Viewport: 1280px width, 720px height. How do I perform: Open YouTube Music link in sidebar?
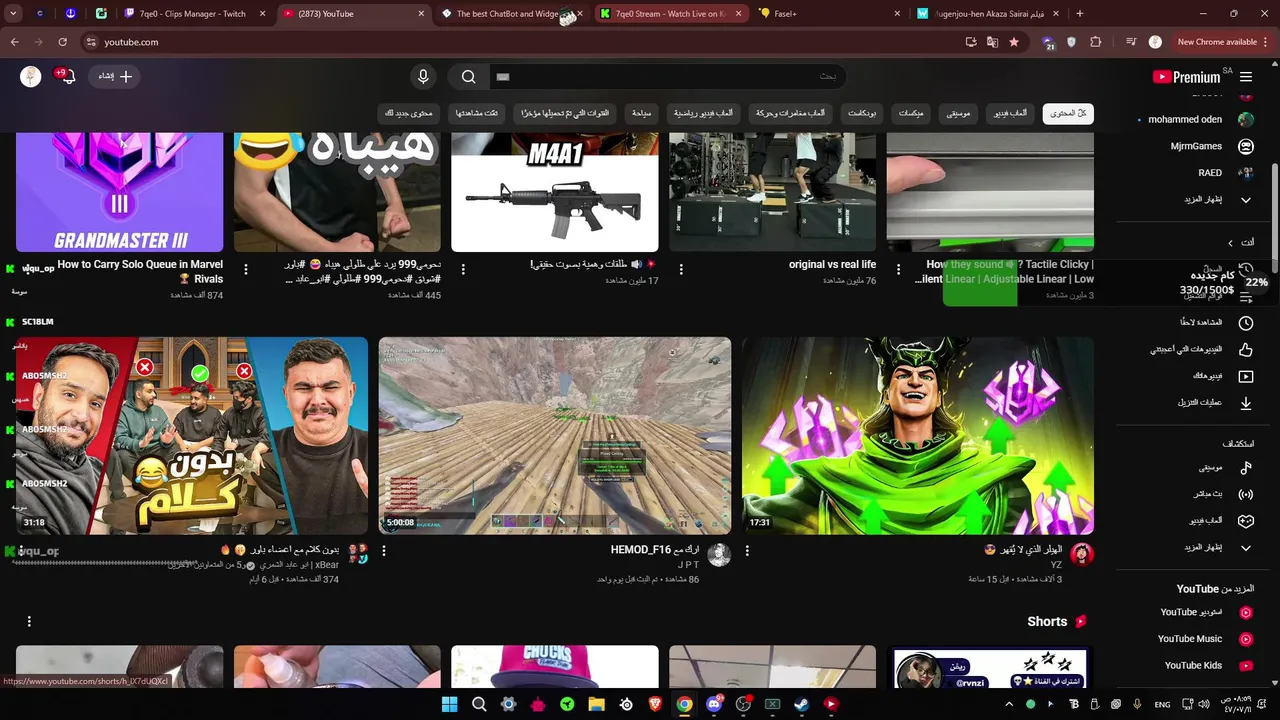tap(1204, 639)
